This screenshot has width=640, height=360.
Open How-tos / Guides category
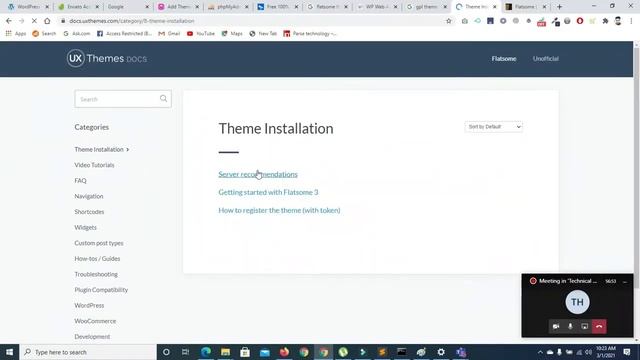point(97,258)
